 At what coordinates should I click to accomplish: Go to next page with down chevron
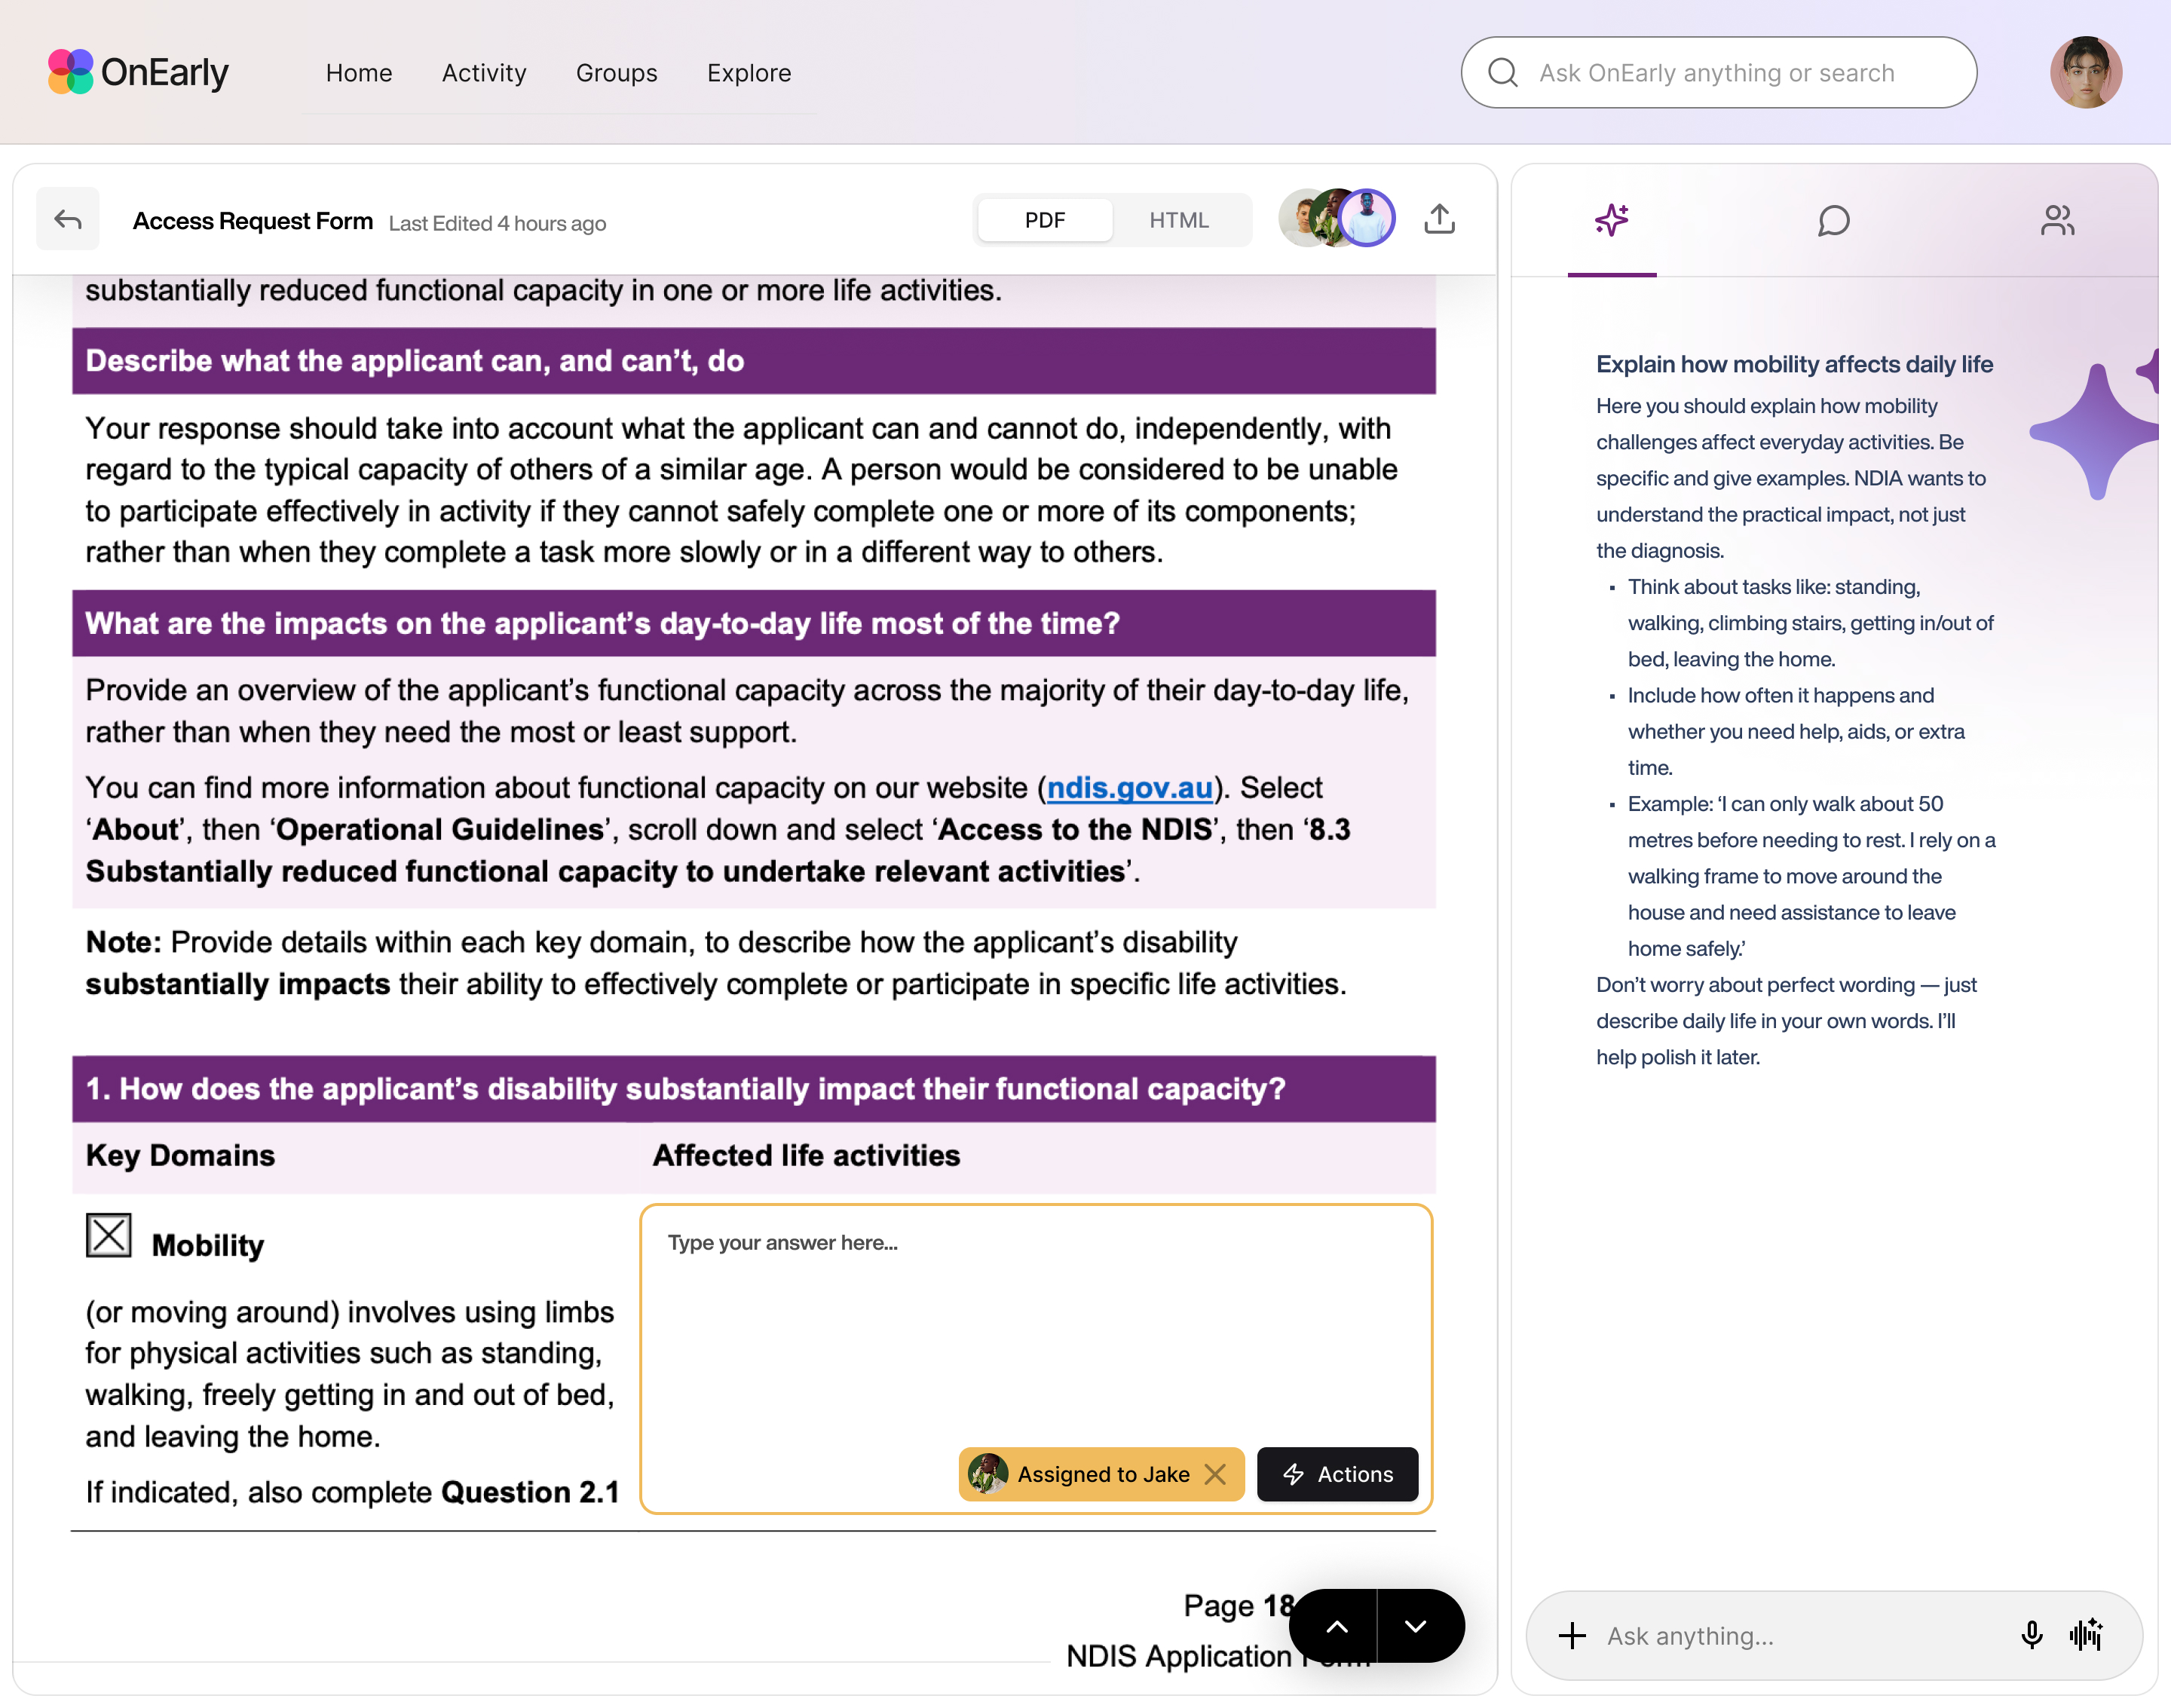click(1415, 1626)
